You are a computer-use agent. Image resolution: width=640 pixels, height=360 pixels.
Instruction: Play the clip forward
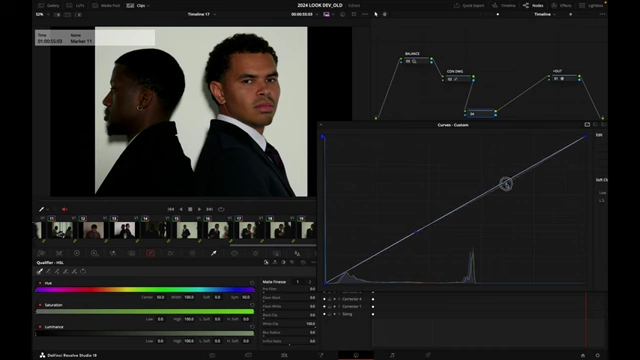pos(199,209)
